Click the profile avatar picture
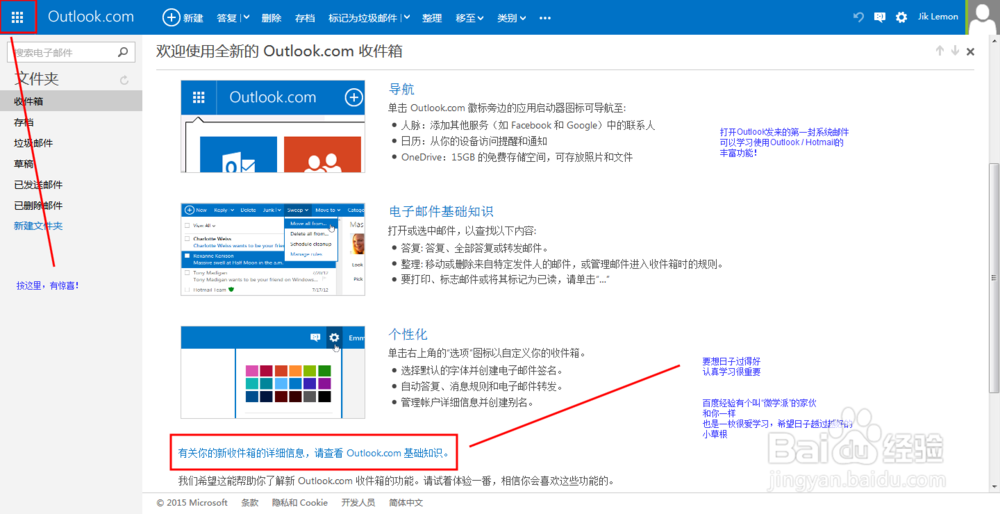 coord(983,17)
